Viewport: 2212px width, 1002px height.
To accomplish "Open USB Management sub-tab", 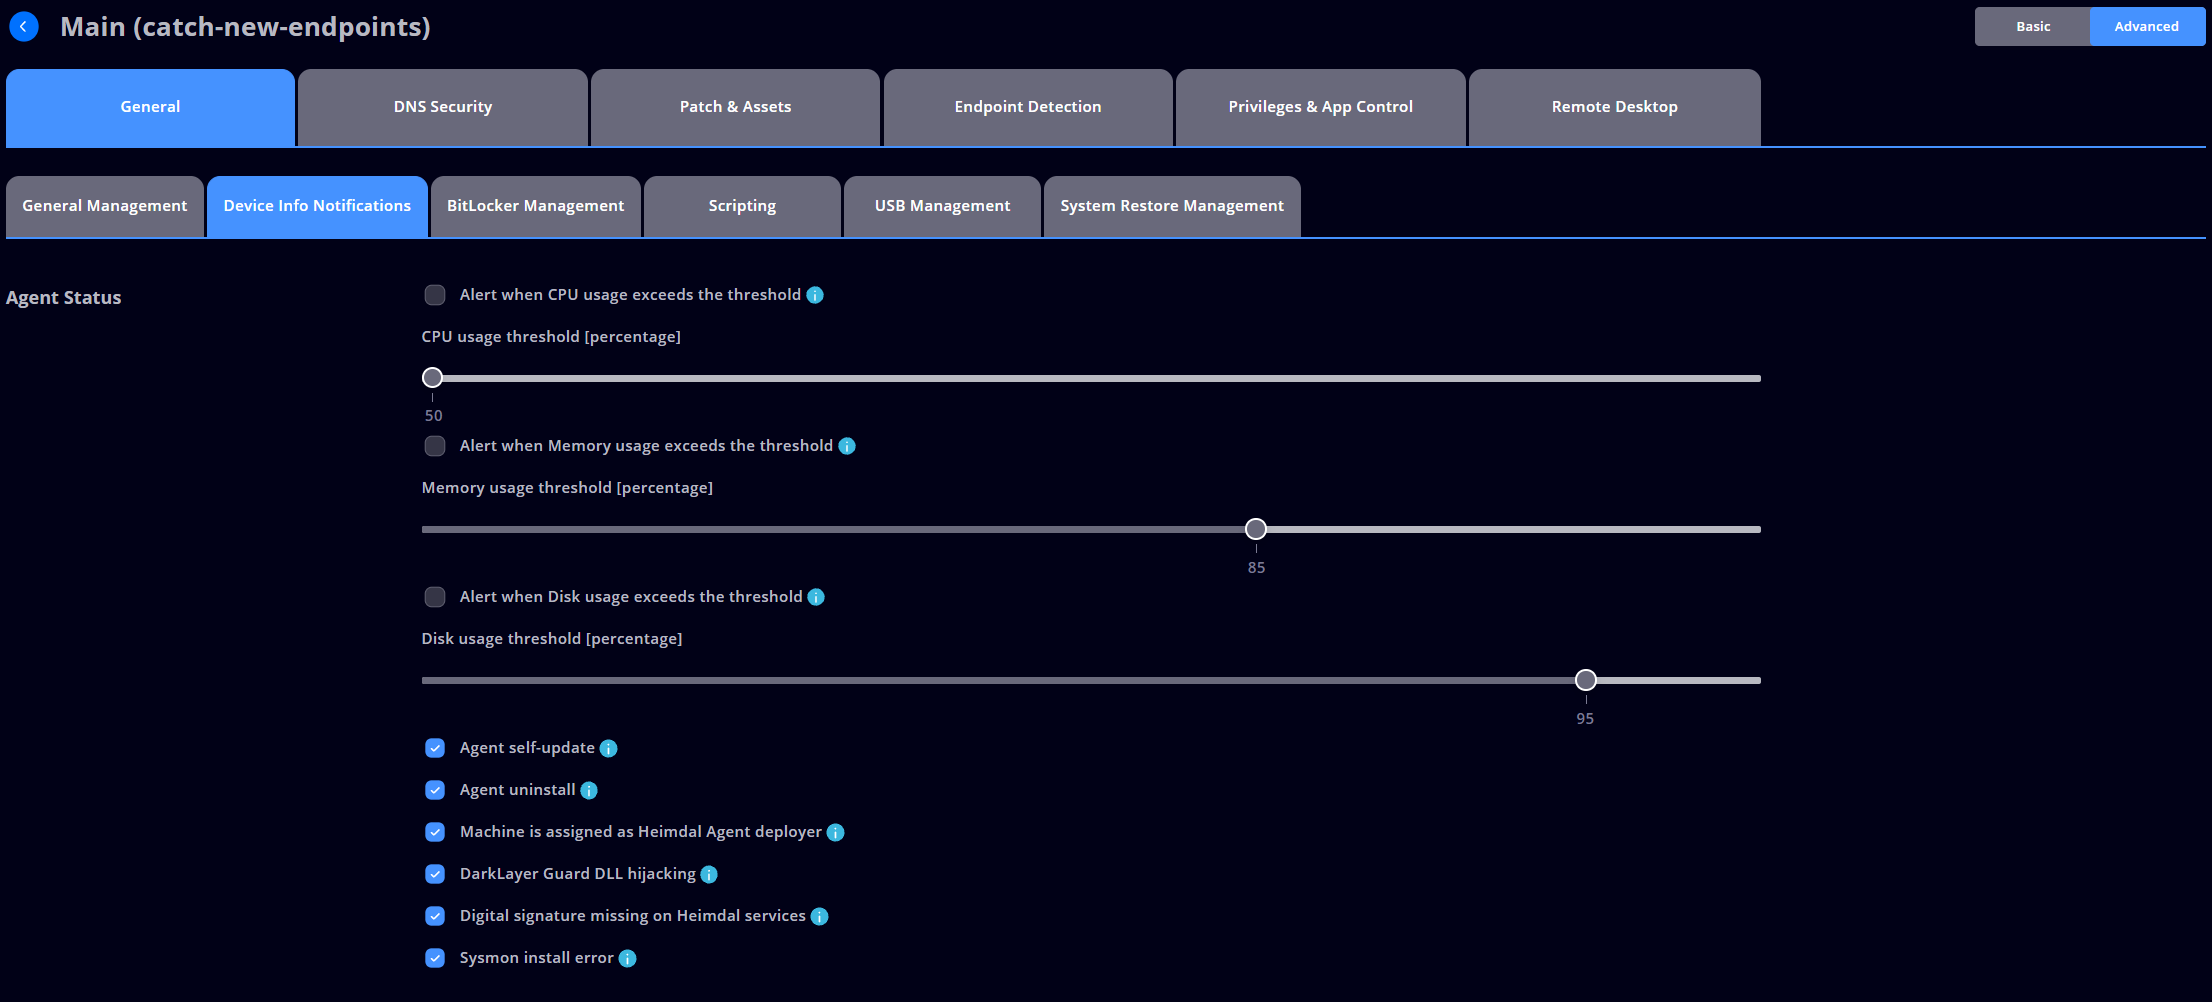I will click(x=942, y=206).
